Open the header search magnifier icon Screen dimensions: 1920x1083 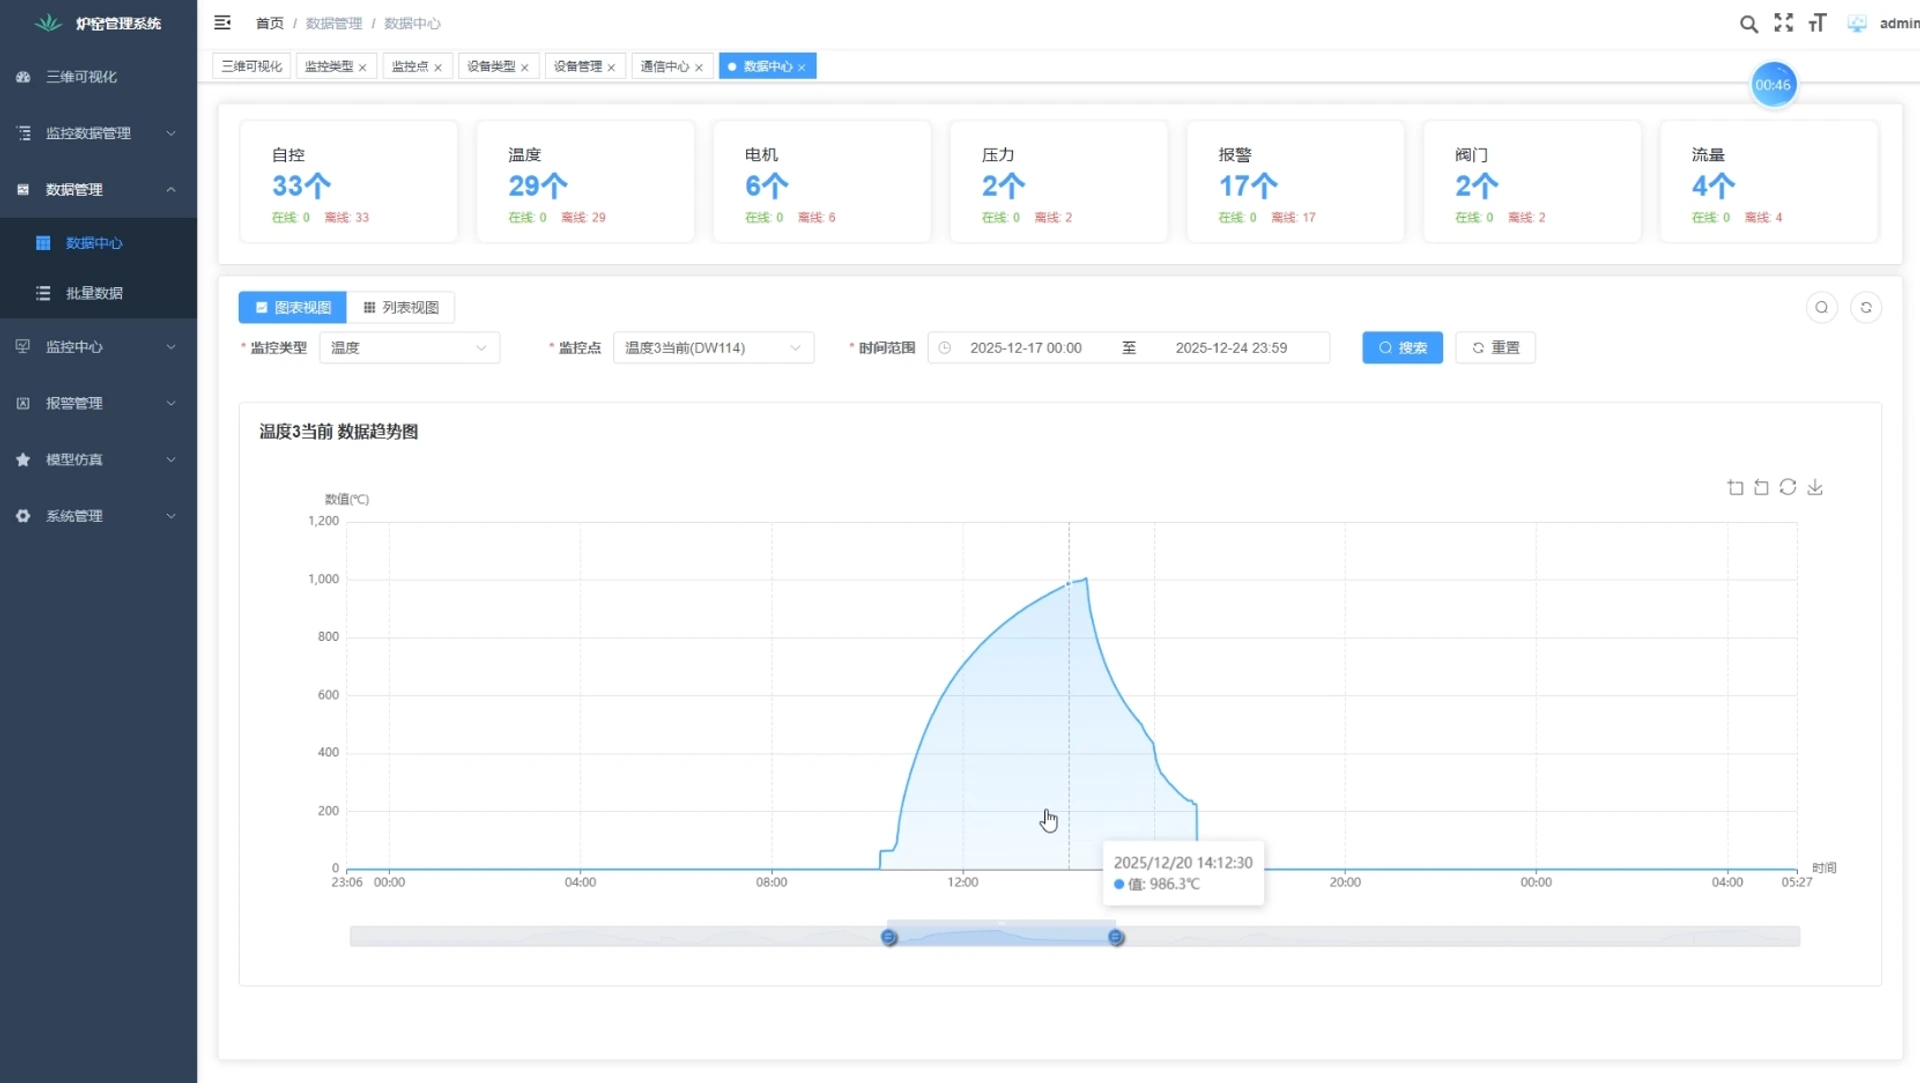point(1748,23)
